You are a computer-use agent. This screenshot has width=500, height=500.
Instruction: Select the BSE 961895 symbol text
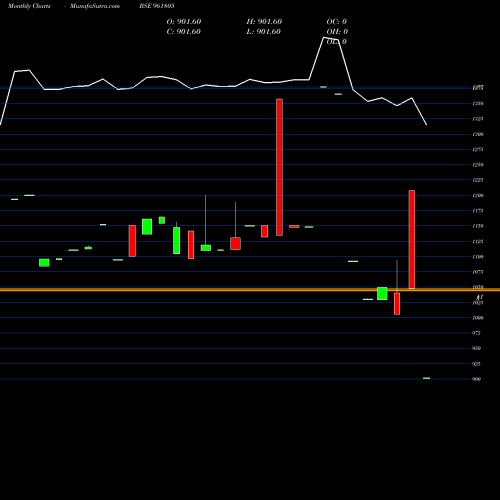point(157,6)
